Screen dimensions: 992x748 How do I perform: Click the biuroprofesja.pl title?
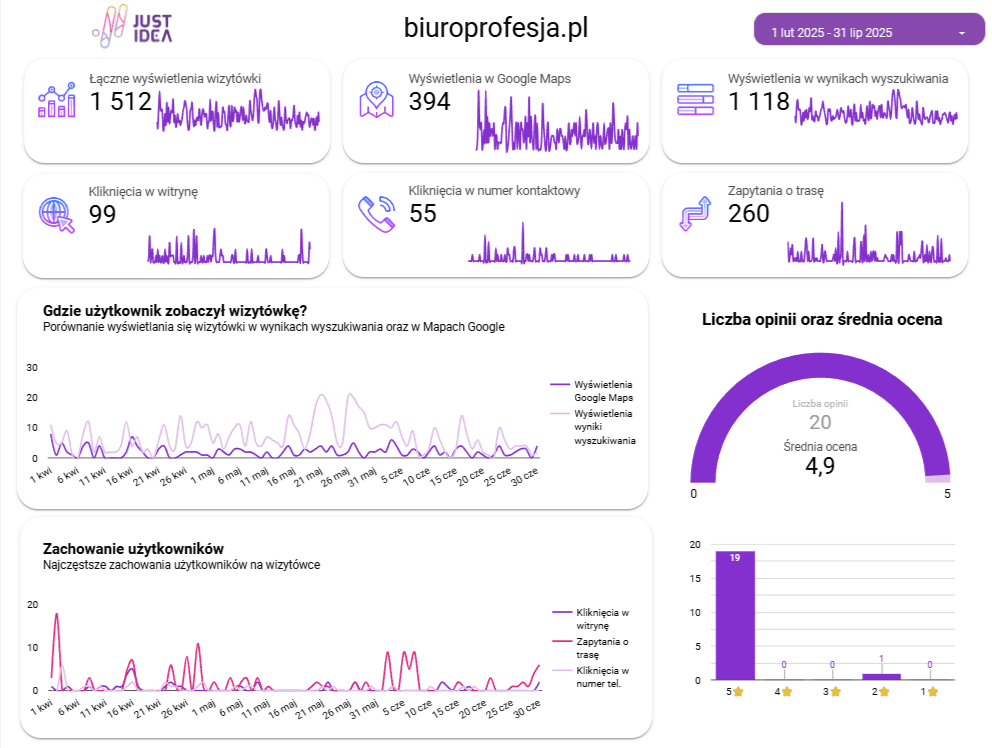pyautogui.click(x=496, y=28)
